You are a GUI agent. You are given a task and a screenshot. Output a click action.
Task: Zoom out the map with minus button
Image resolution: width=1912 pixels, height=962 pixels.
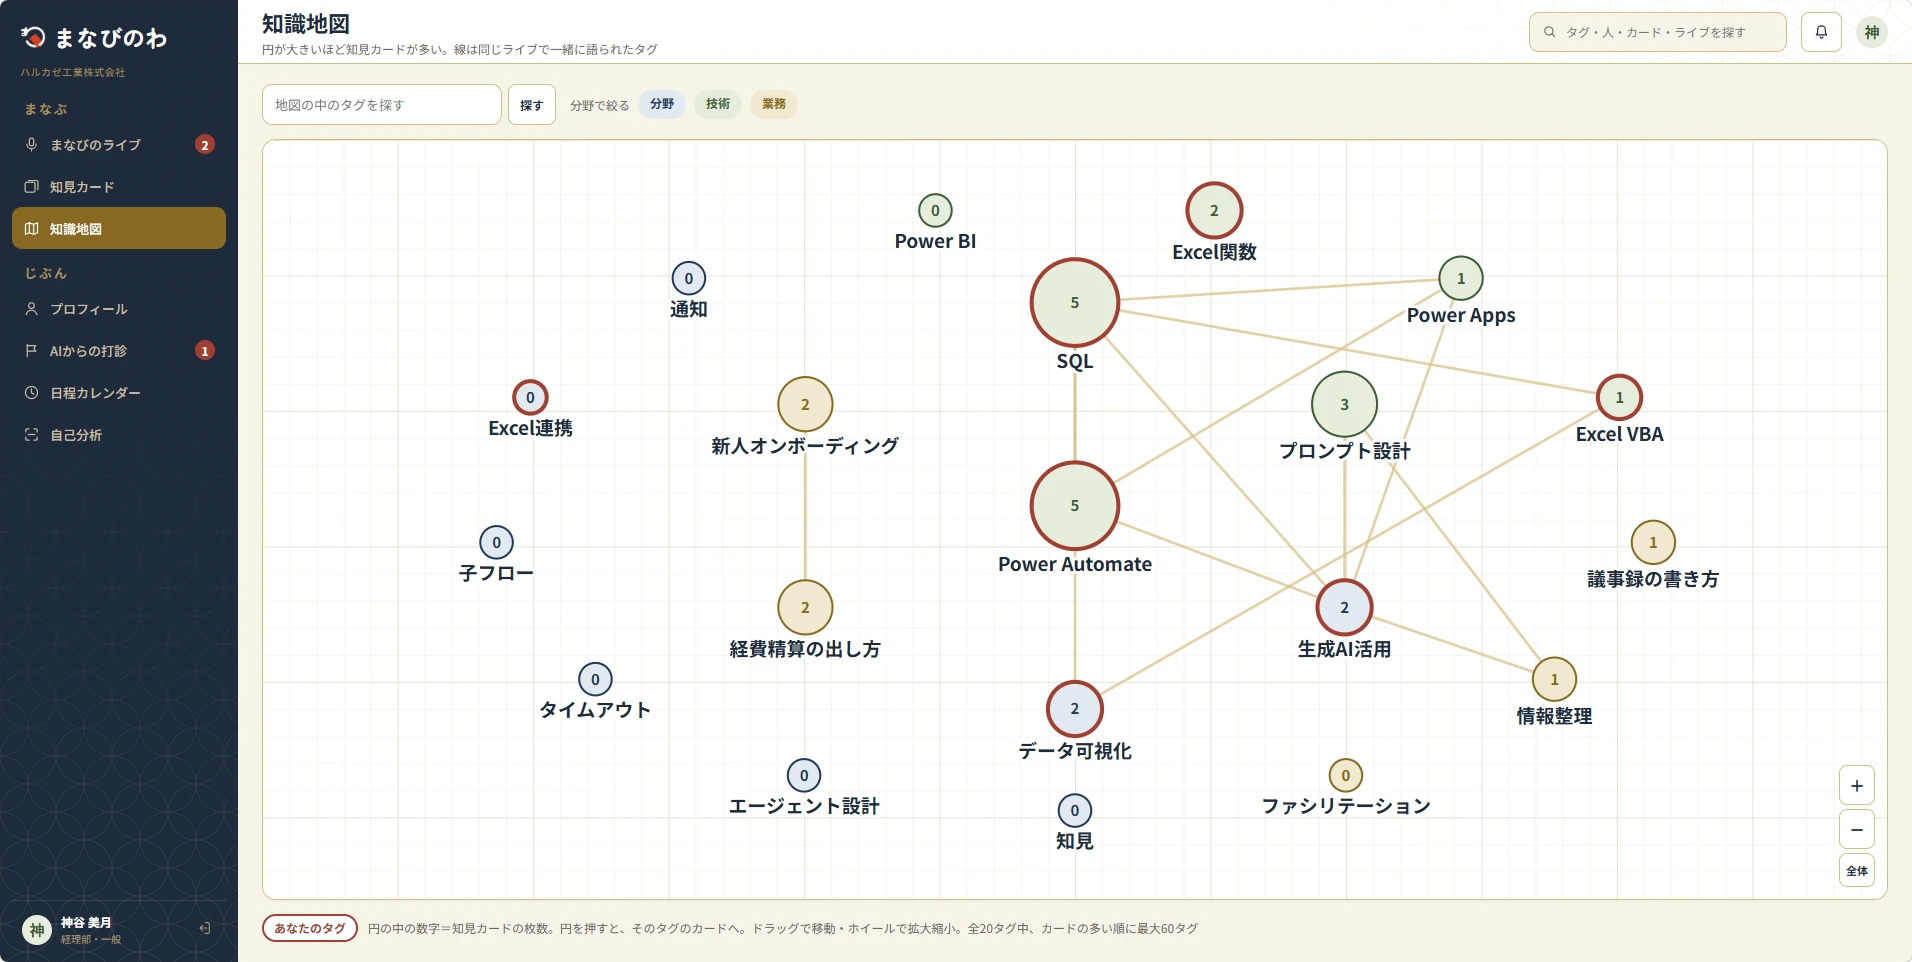tap(1857, 830)
